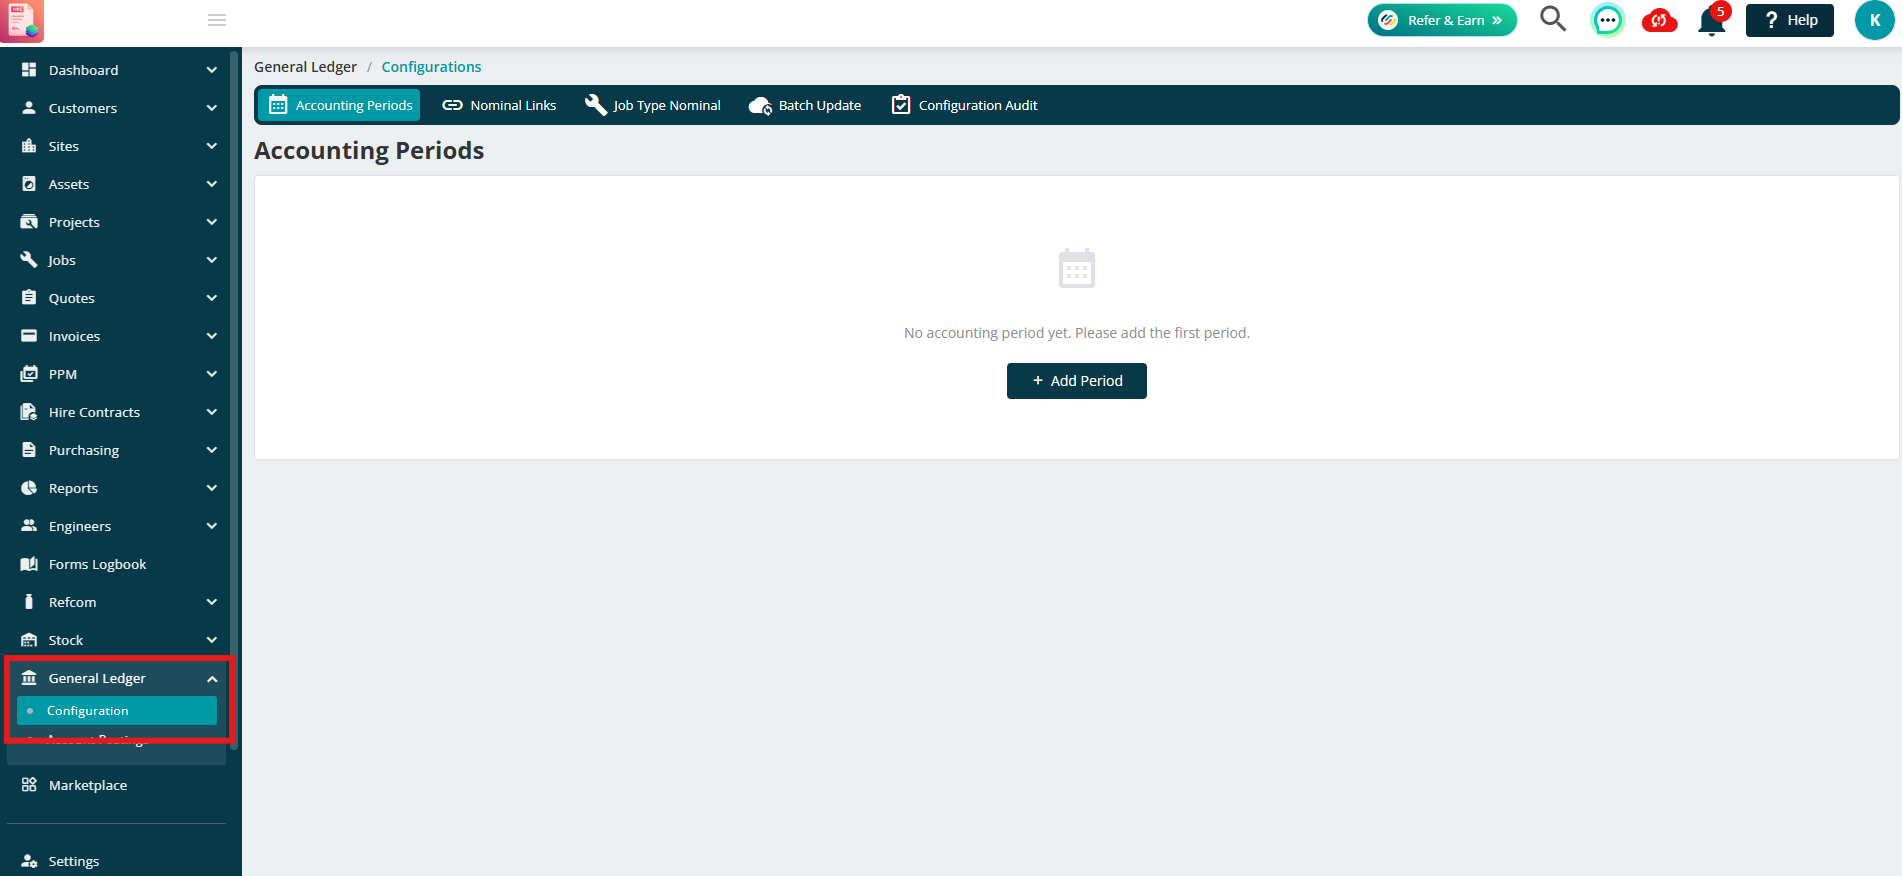This screenshot has height=876, width=1902.
Task: Switch to the Job Type Nominal tab
Action: [x=653, y=105]
